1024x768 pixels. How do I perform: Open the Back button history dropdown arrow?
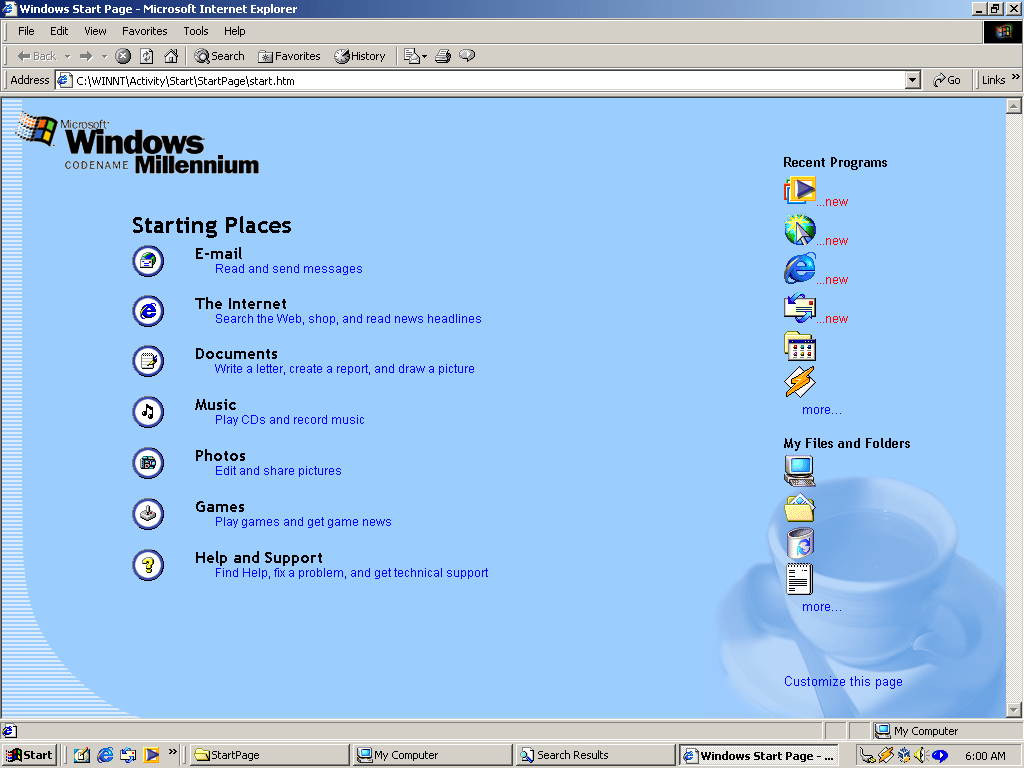point(67,56)
